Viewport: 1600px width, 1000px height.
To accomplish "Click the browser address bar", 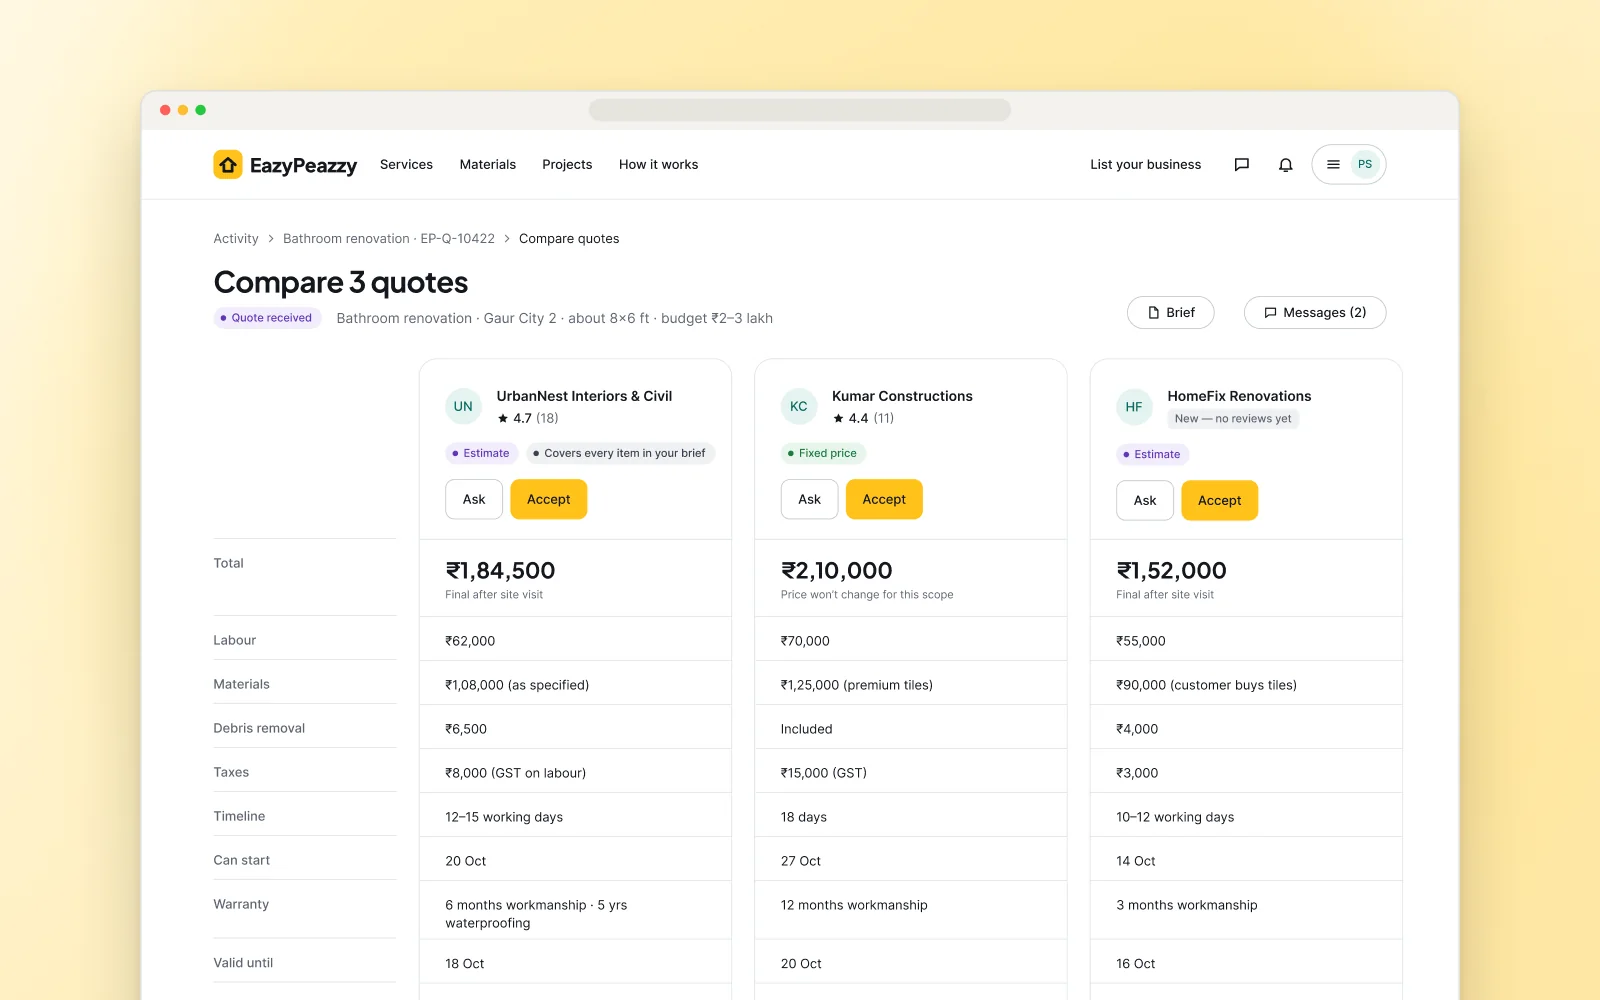I will 800,110.
